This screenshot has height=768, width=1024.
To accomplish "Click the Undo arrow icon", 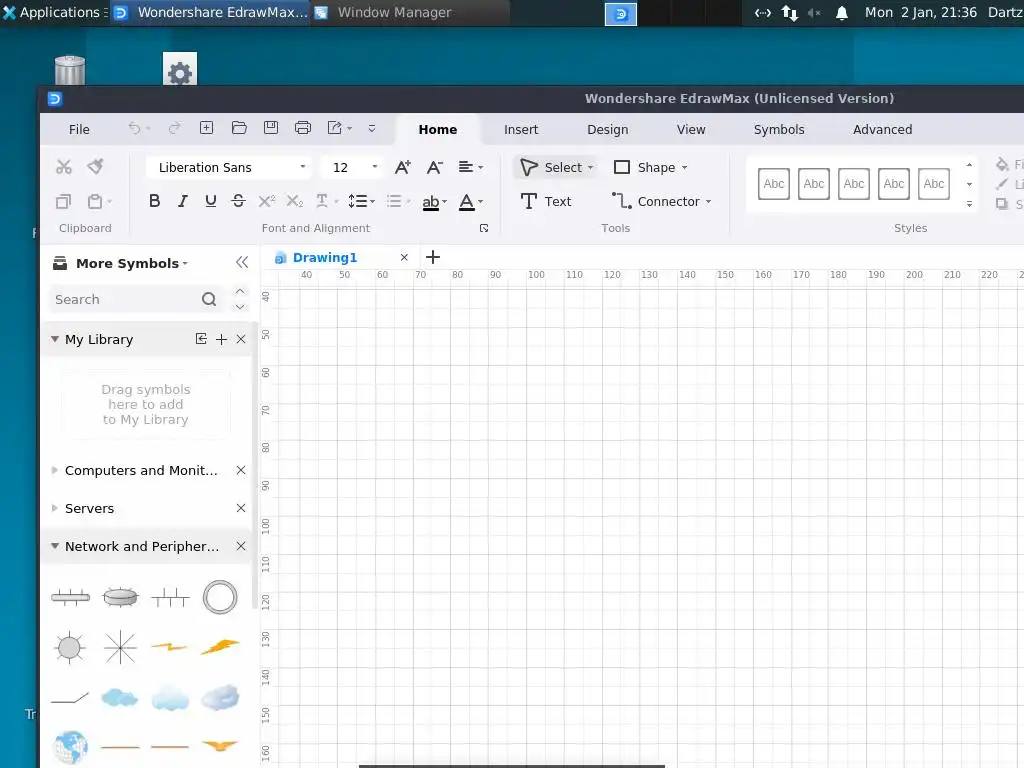I will 134,128.
